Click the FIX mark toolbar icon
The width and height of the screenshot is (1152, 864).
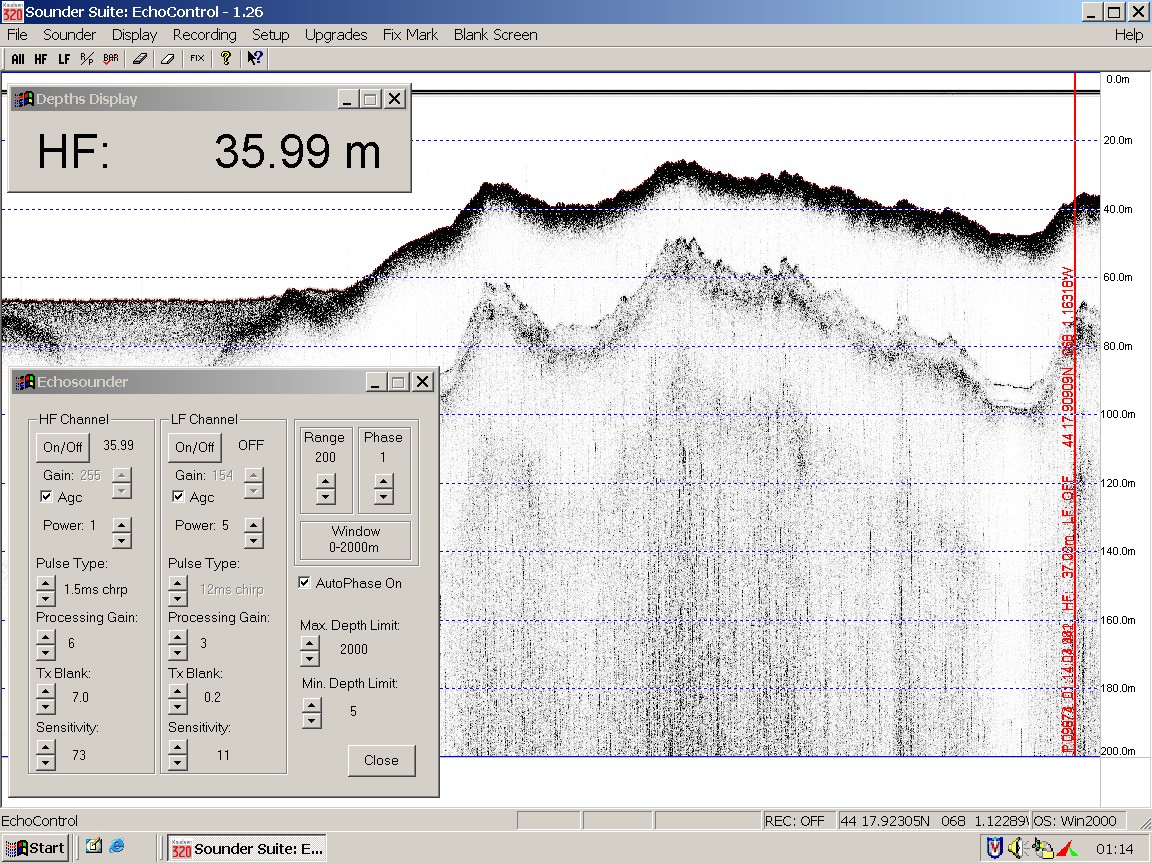pyautogui.click(x=197, y=59)
